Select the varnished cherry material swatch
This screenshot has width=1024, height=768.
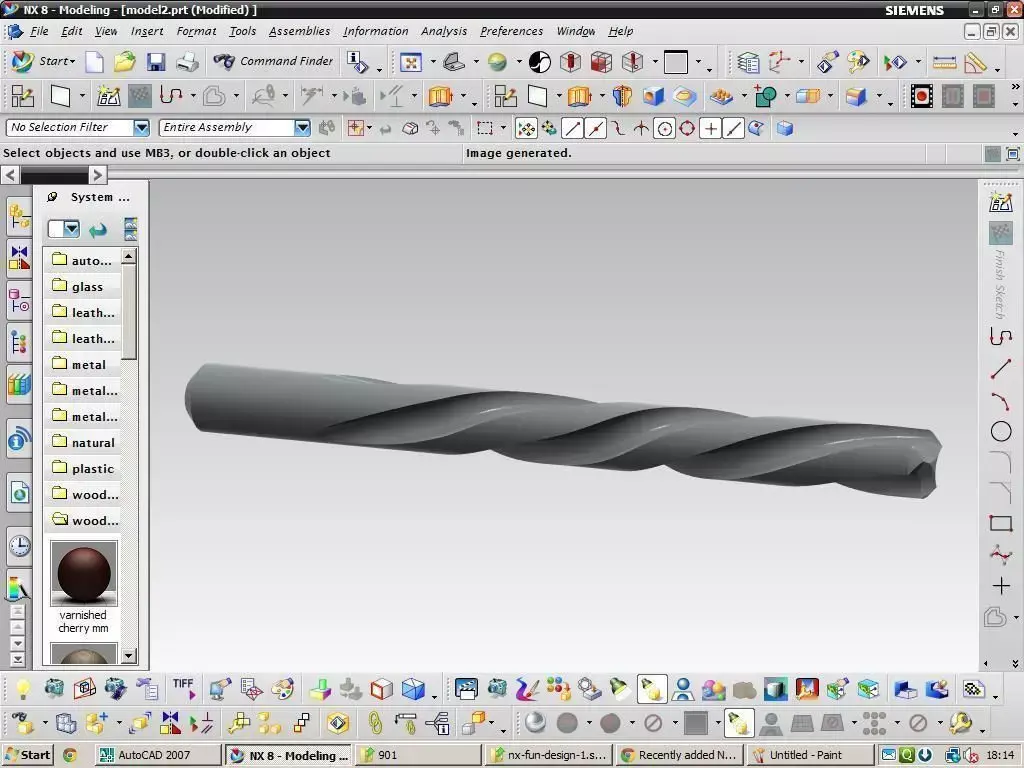(84, 573)
